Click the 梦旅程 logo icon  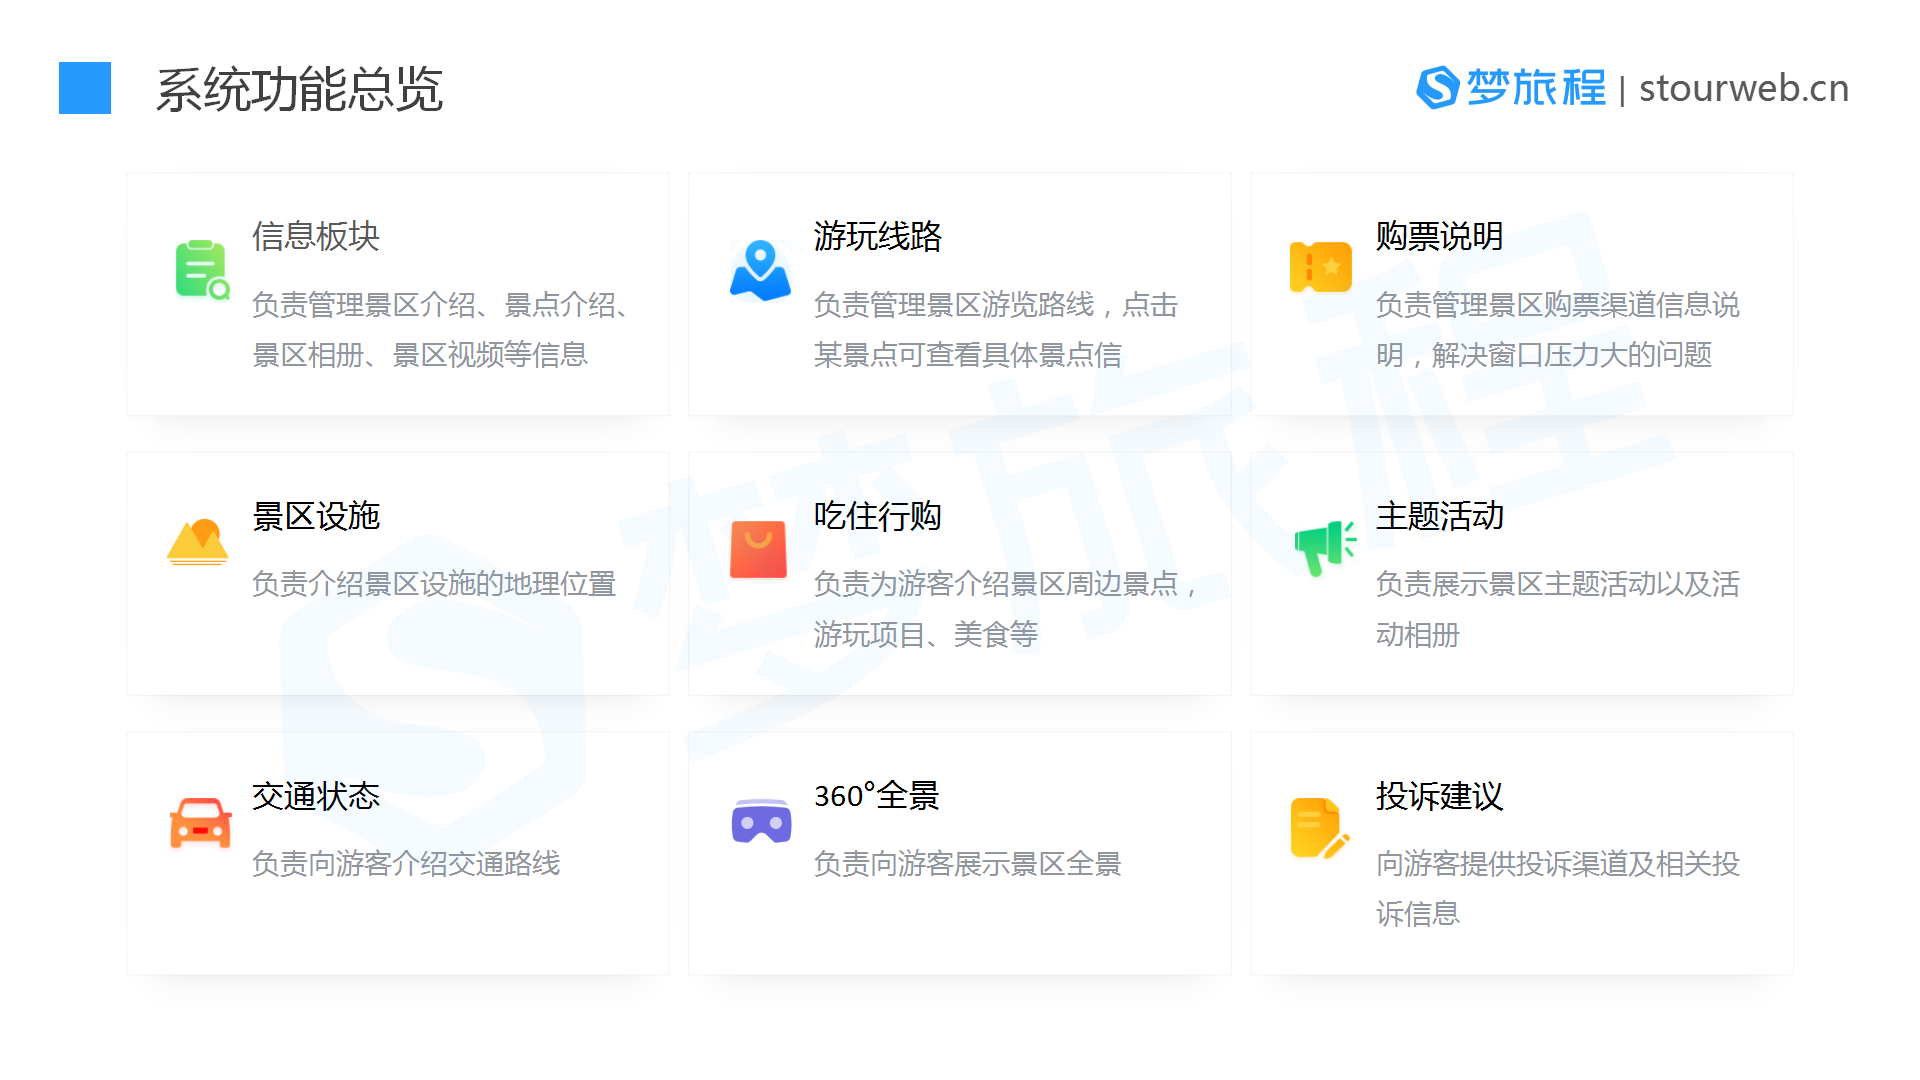(1438, 88)
